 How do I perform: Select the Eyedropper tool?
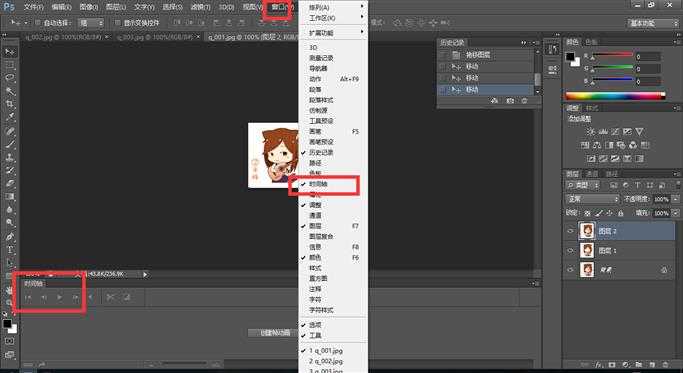pyautogui.click(x=10, y=116)
